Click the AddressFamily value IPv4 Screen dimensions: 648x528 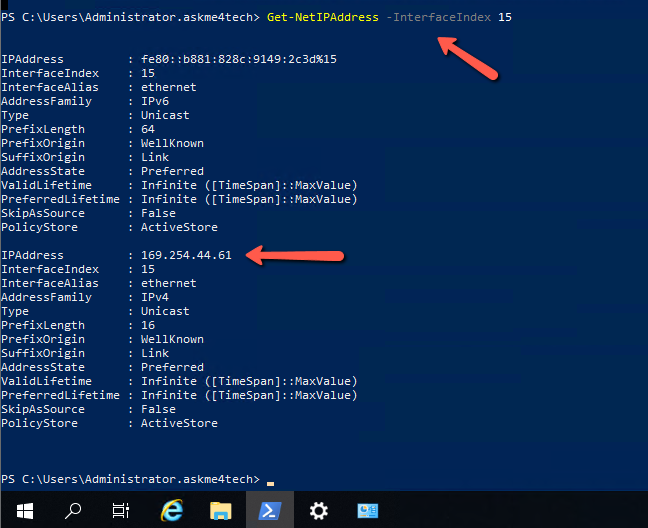click(x=155, y=297)
